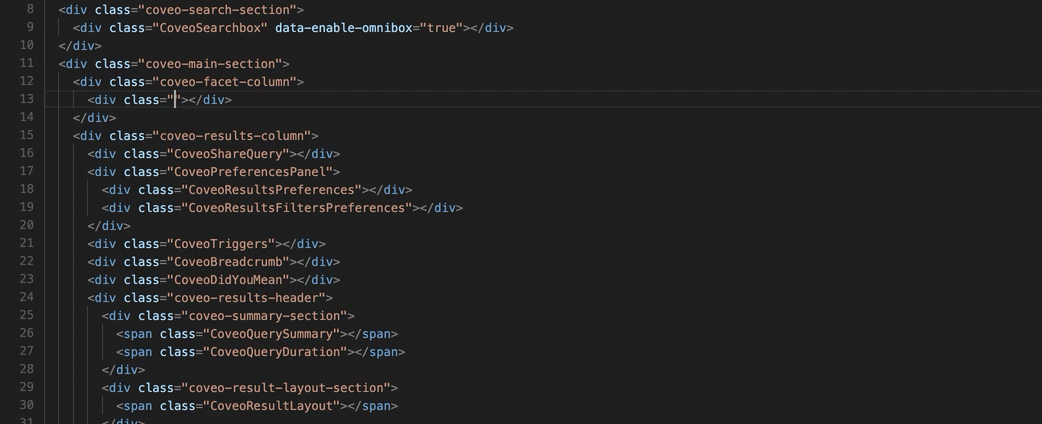Click the "CoveoShareQuery" class name
Screen dimensions: 1042x424
228,154
